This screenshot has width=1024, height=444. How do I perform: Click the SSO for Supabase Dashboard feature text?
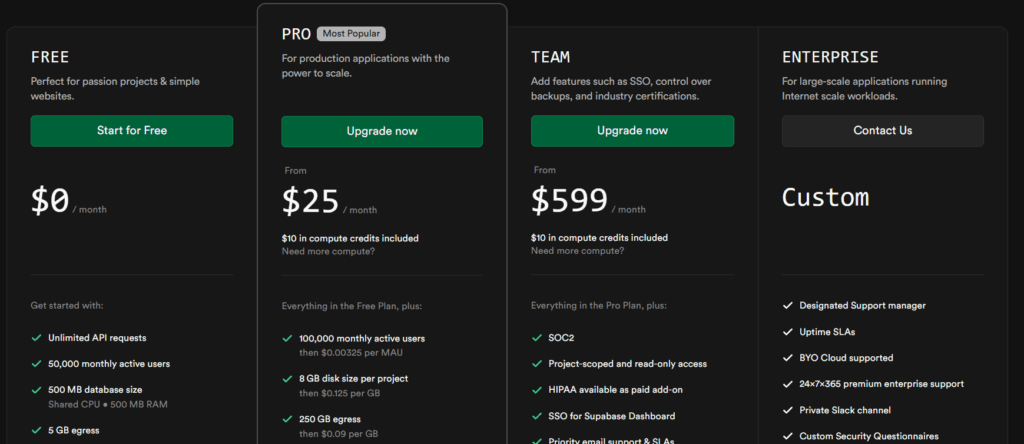click(x=612, y=416)
